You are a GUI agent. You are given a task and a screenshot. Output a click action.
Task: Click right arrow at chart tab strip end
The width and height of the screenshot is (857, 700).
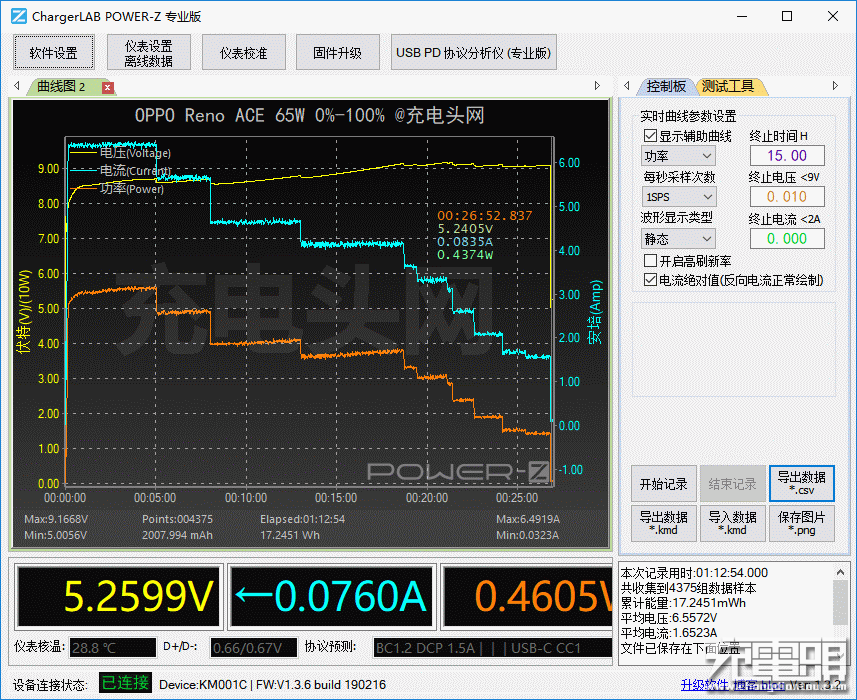pyautogui.click(x=597, y=86)
